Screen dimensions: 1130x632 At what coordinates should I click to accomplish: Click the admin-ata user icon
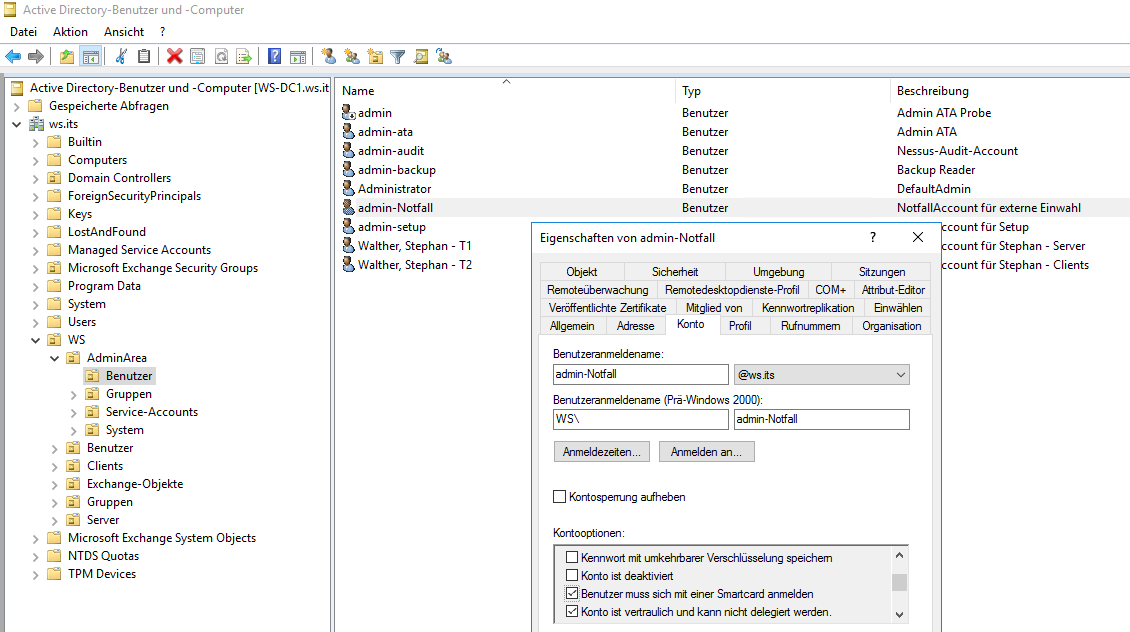[349, 131]
